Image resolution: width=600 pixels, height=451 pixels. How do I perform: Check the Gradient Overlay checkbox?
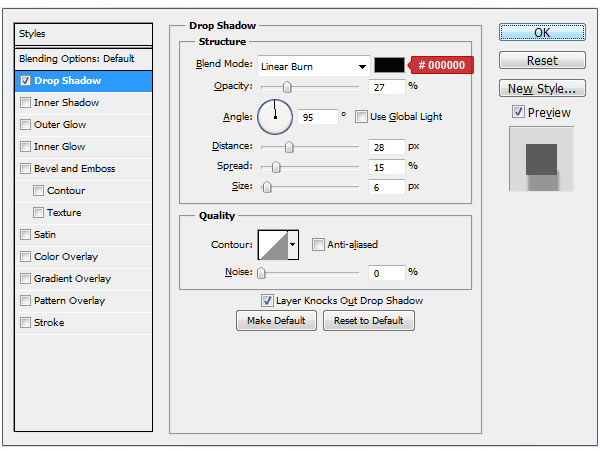pyautogui.click(x=25, y=278)
